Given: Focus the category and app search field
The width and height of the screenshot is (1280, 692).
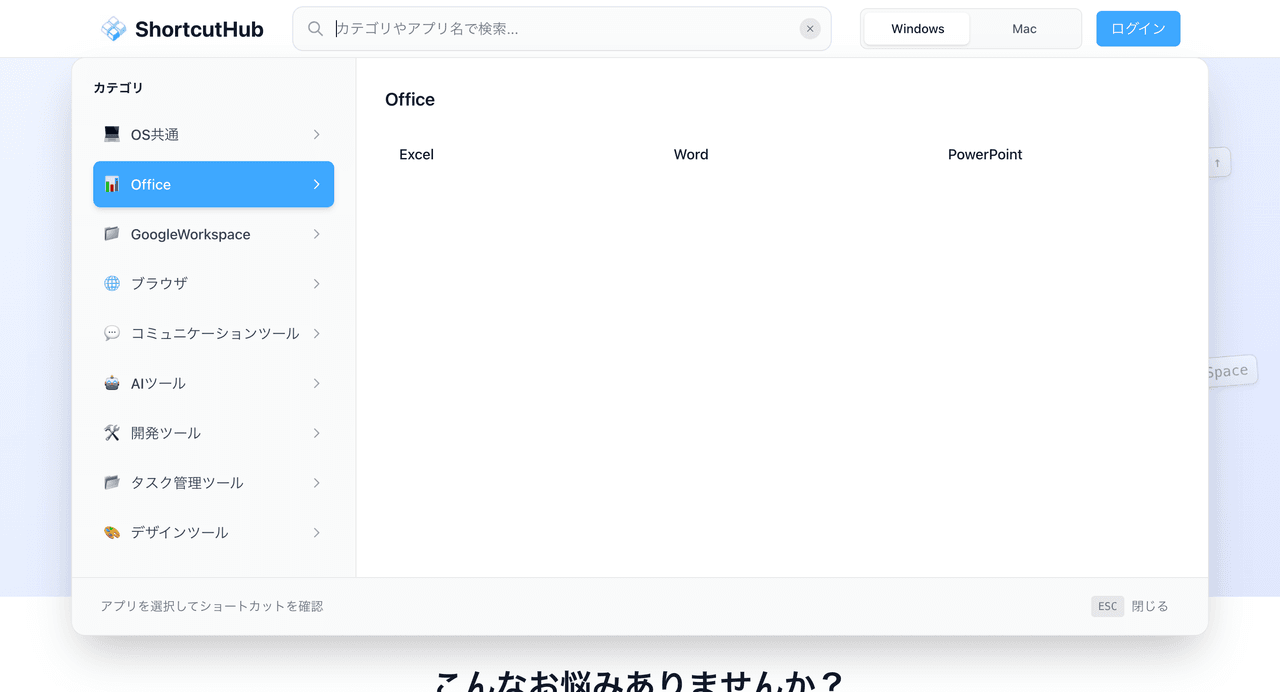Looking at the screenshot, I should click(562, 29).
